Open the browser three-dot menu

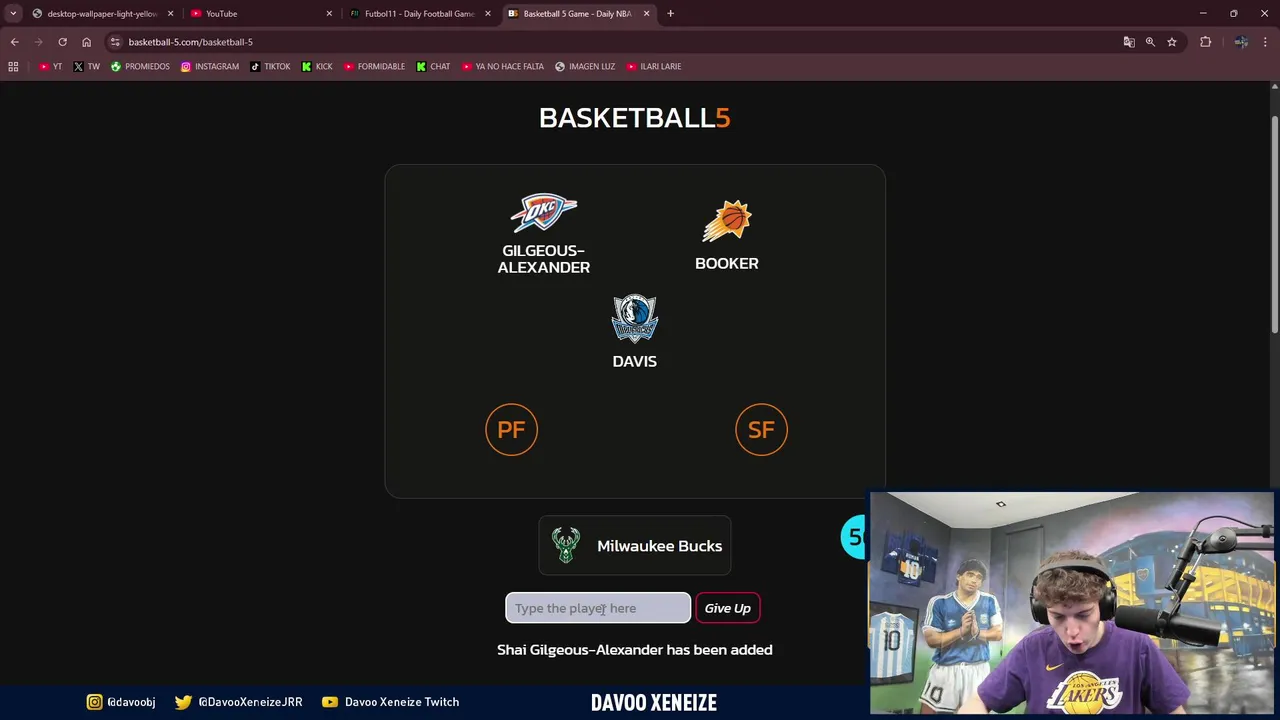pos(1266,42)
